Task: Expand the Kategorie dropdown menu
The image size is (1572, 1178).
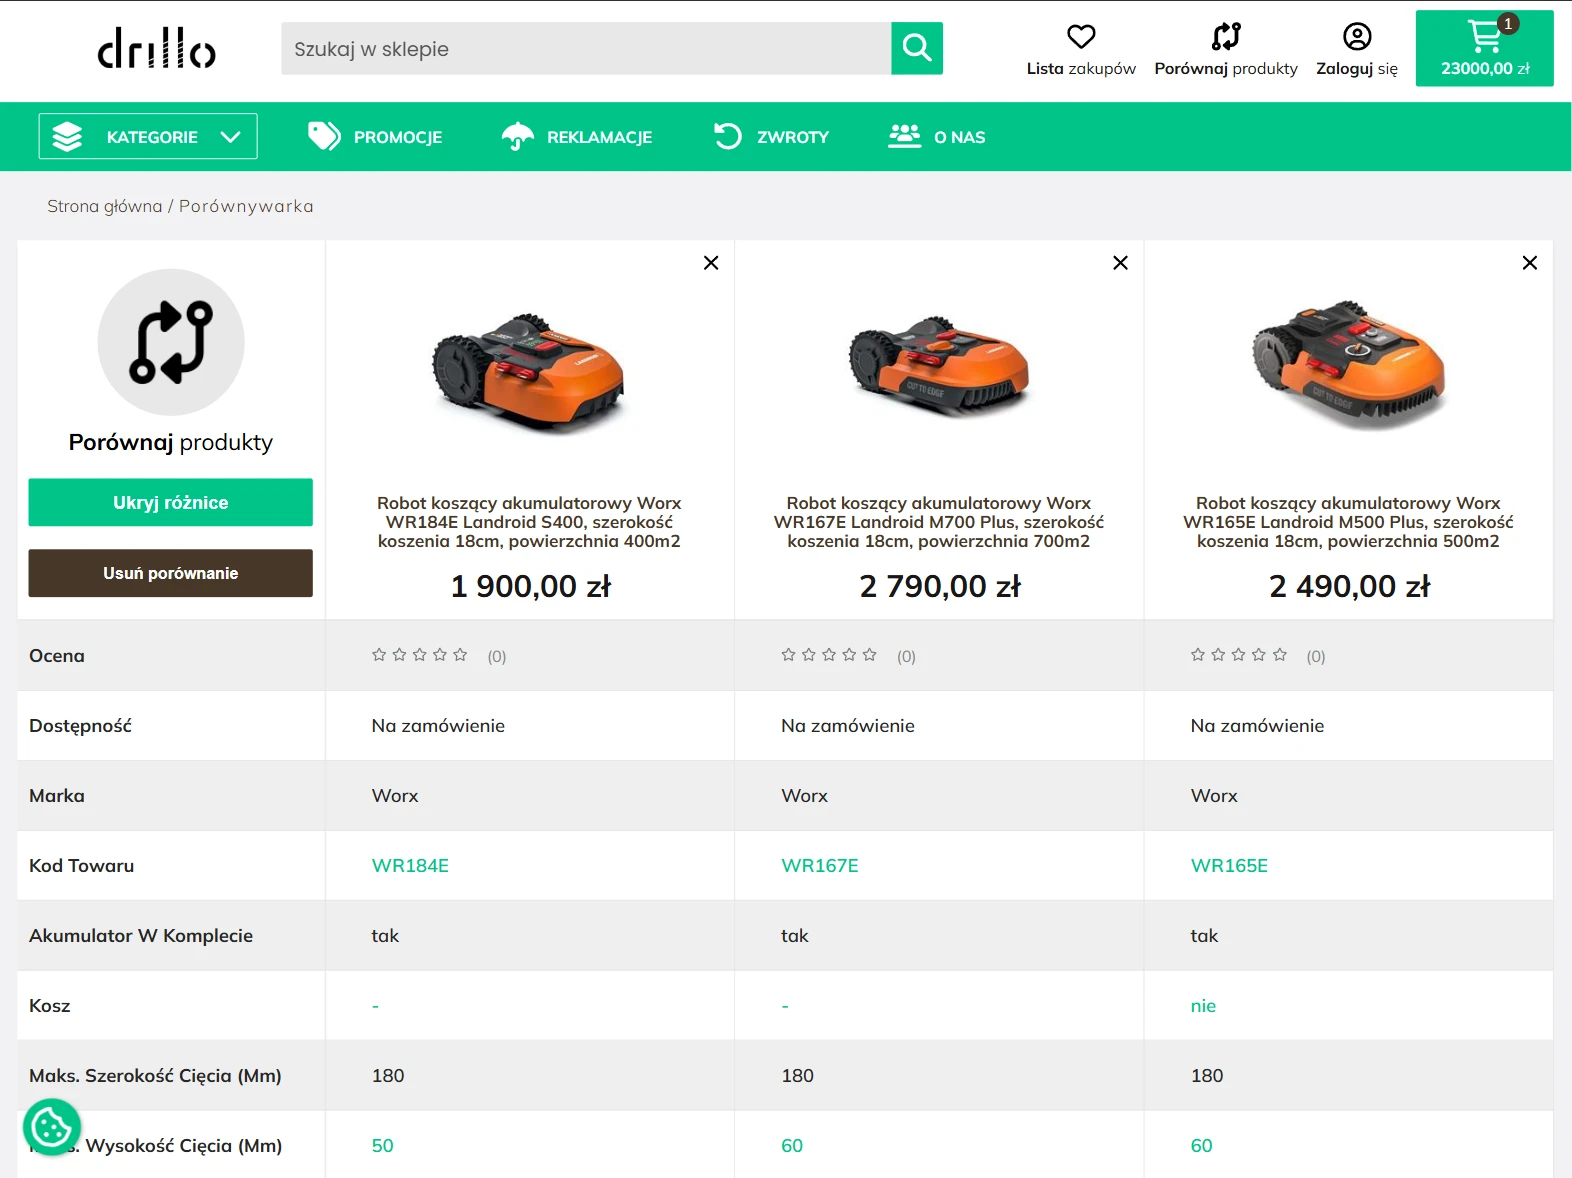Action: 148,137
